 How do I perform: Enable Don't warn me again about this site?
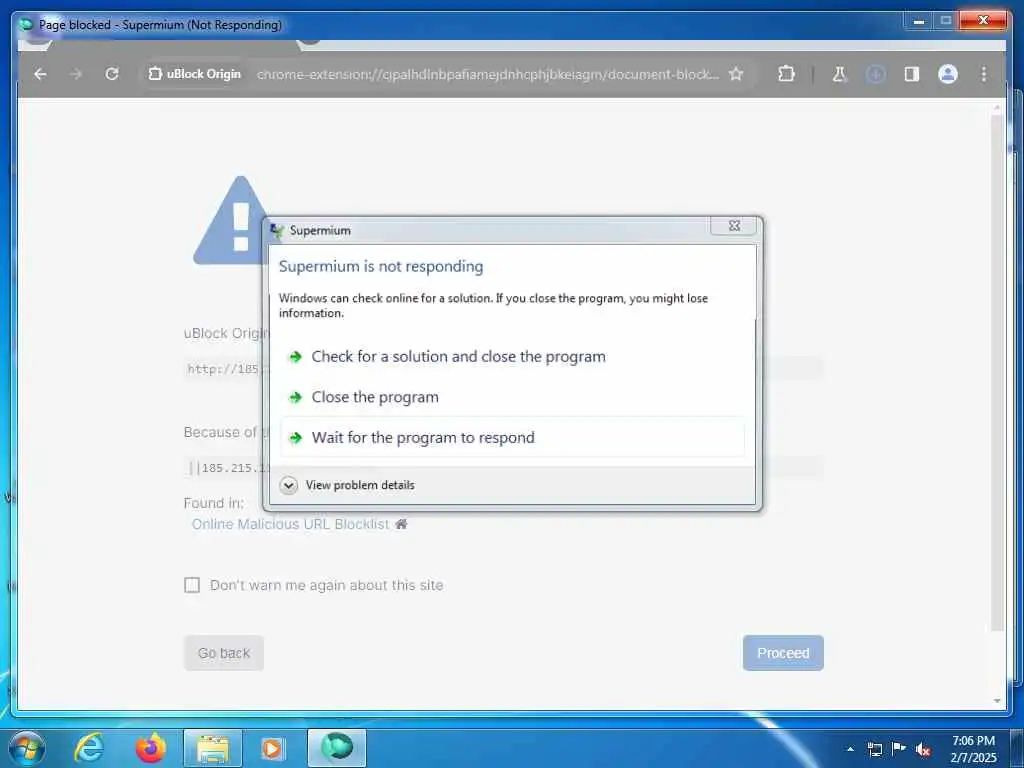192,585
